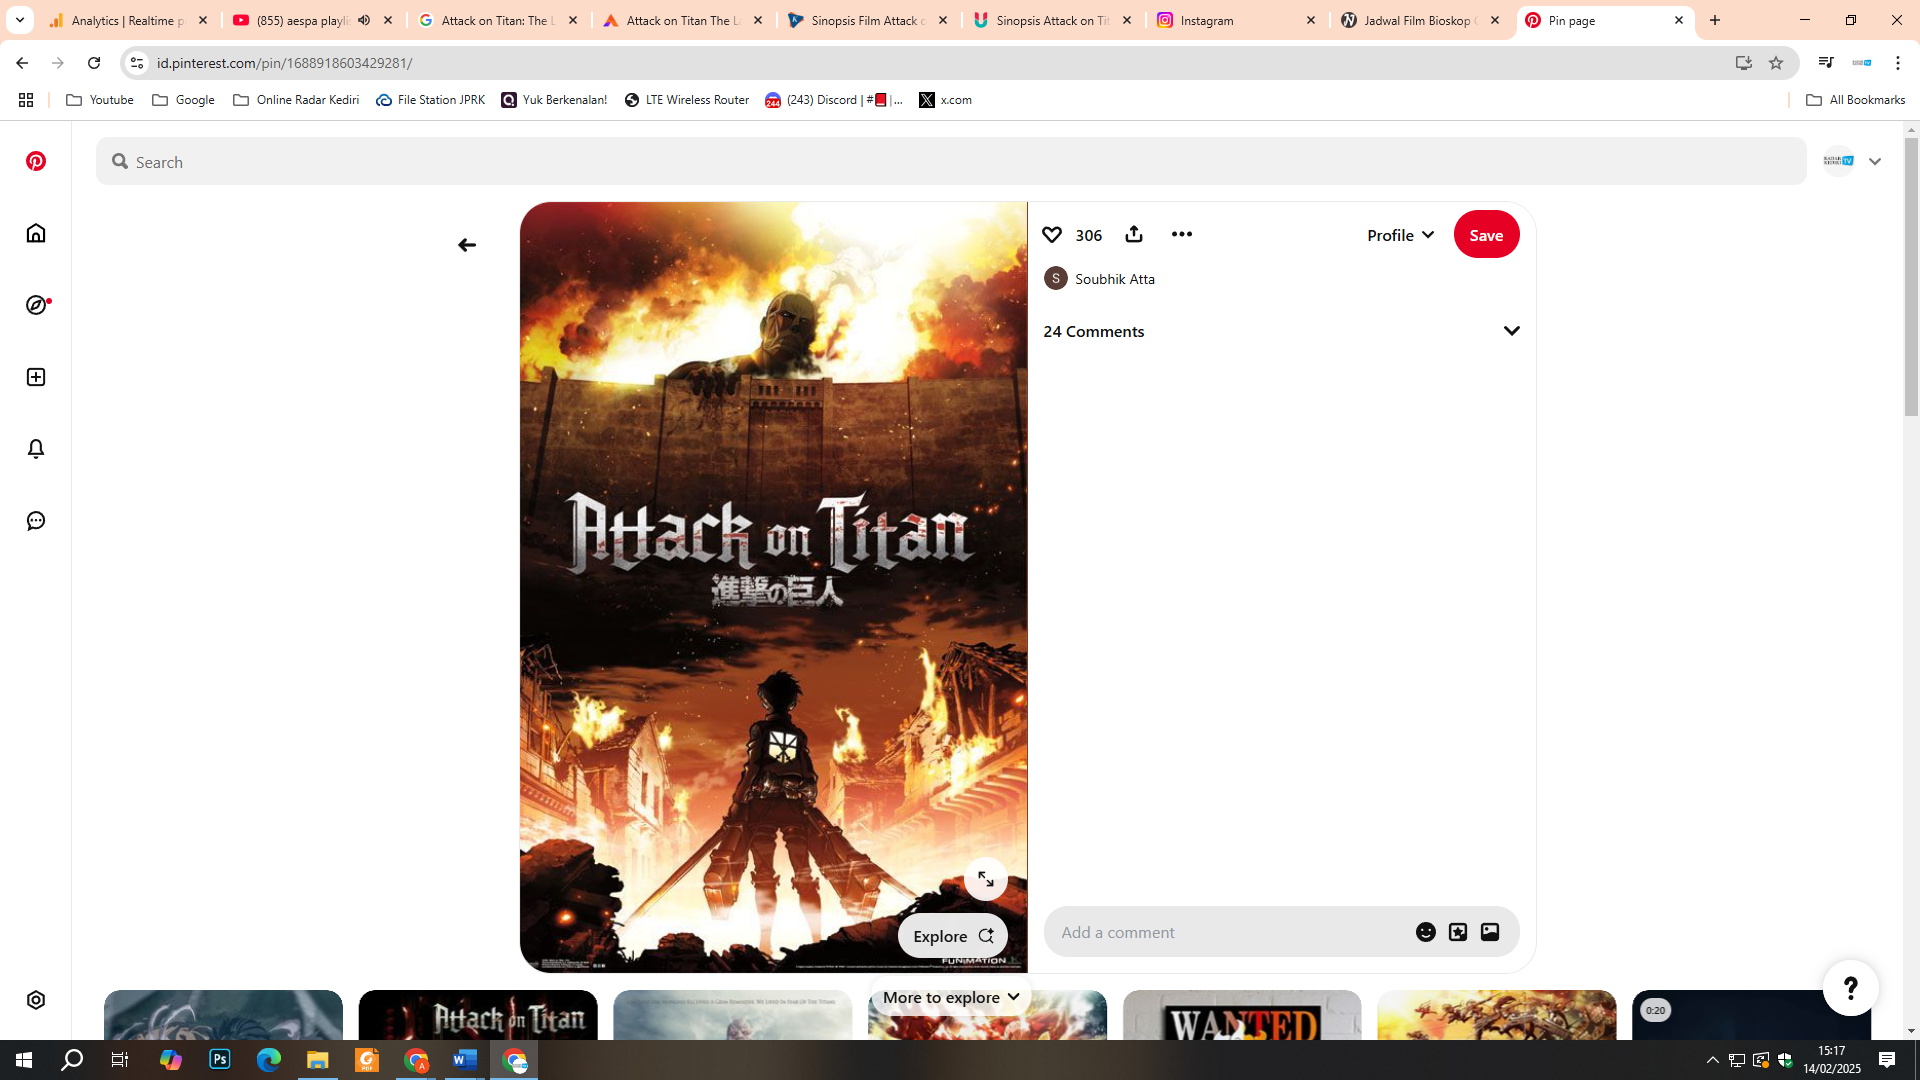This screenshot has height=1080, width=1920.
Task: Open more options three dots menu
Action: click(x=1182, y=234)
